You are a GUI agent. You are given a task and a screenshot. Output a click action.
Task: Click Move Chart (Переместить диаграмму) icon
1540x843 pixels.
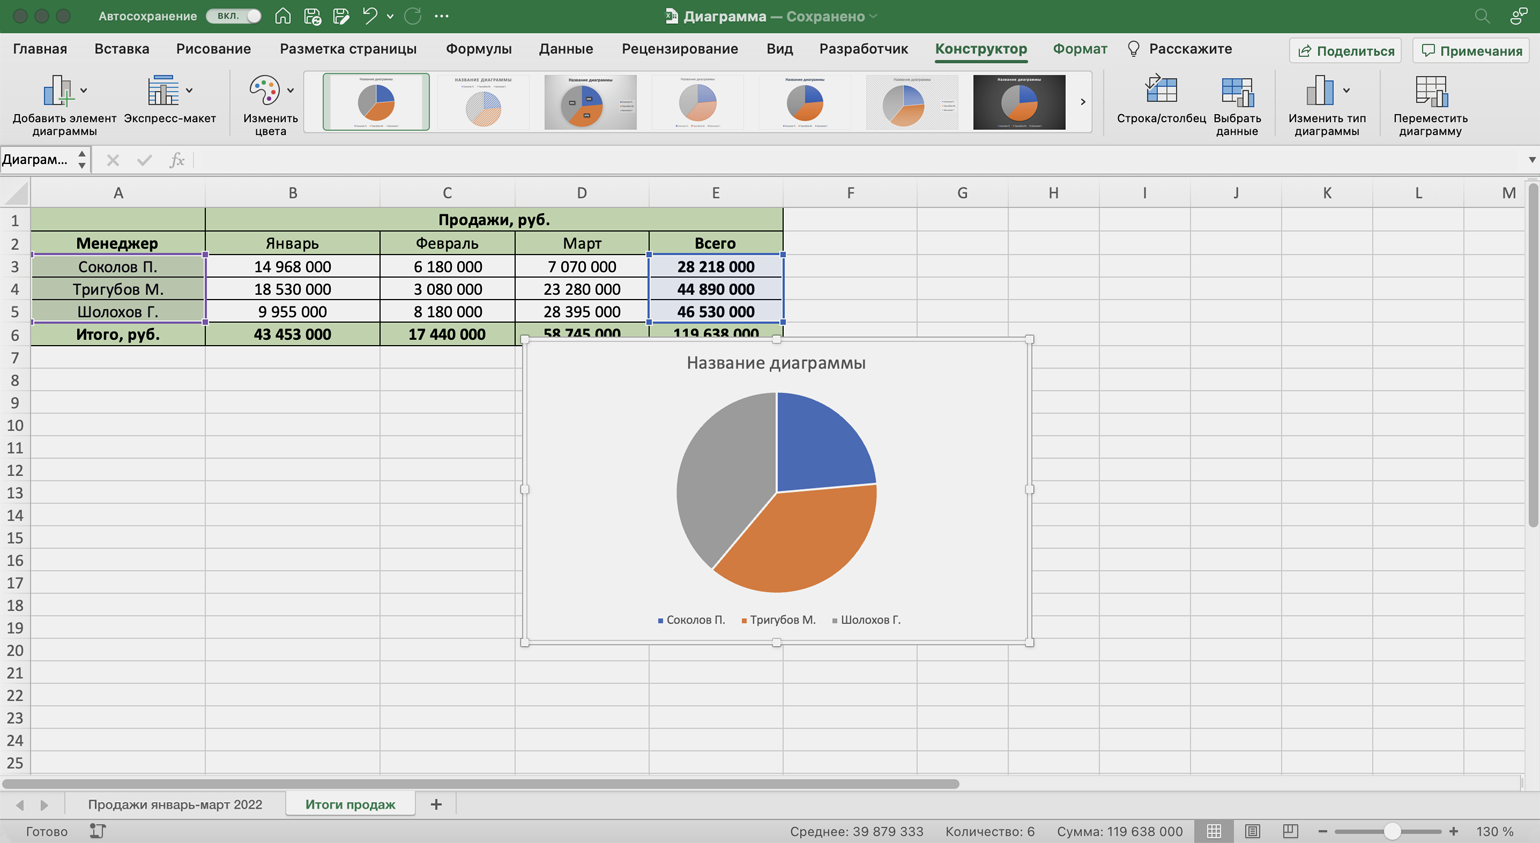tap(1430, 93)
